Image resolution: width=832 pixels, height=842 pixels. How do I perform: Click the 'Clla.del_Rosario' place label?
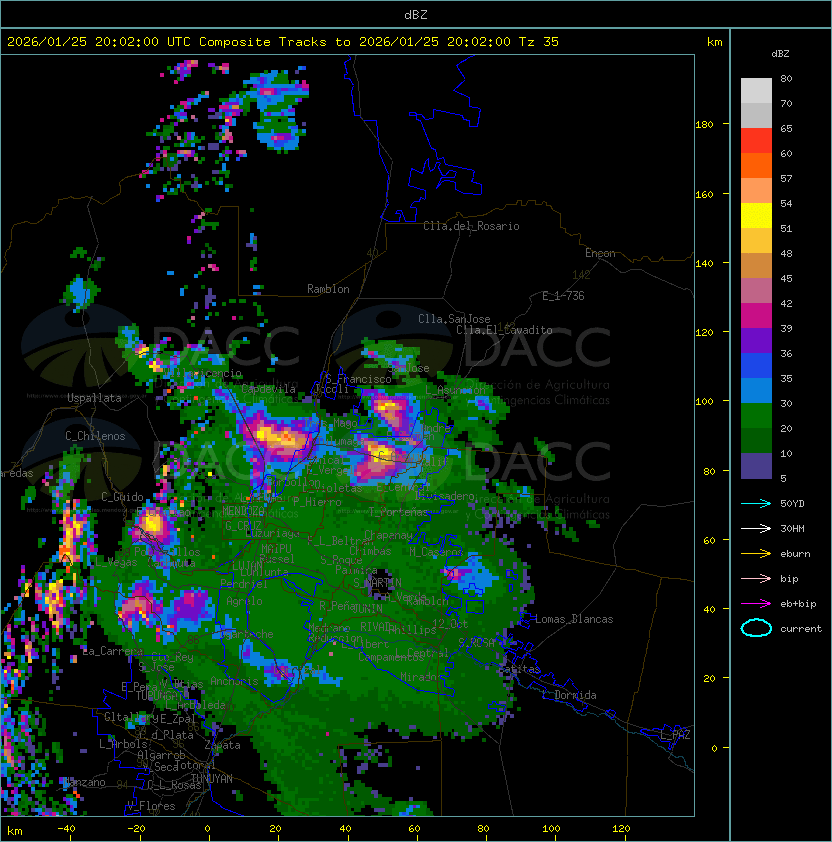(471, 226)
